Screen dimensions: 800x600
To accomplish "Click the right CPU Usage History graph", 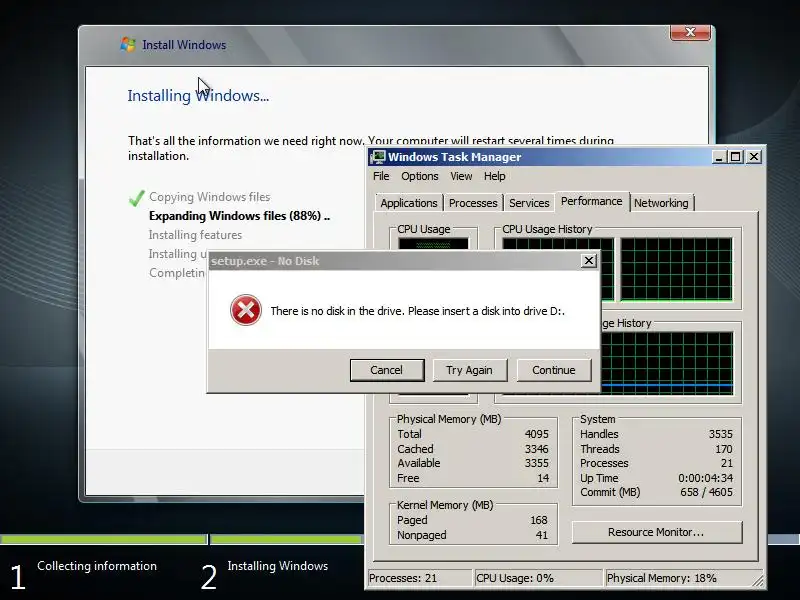I will [677, 269].
